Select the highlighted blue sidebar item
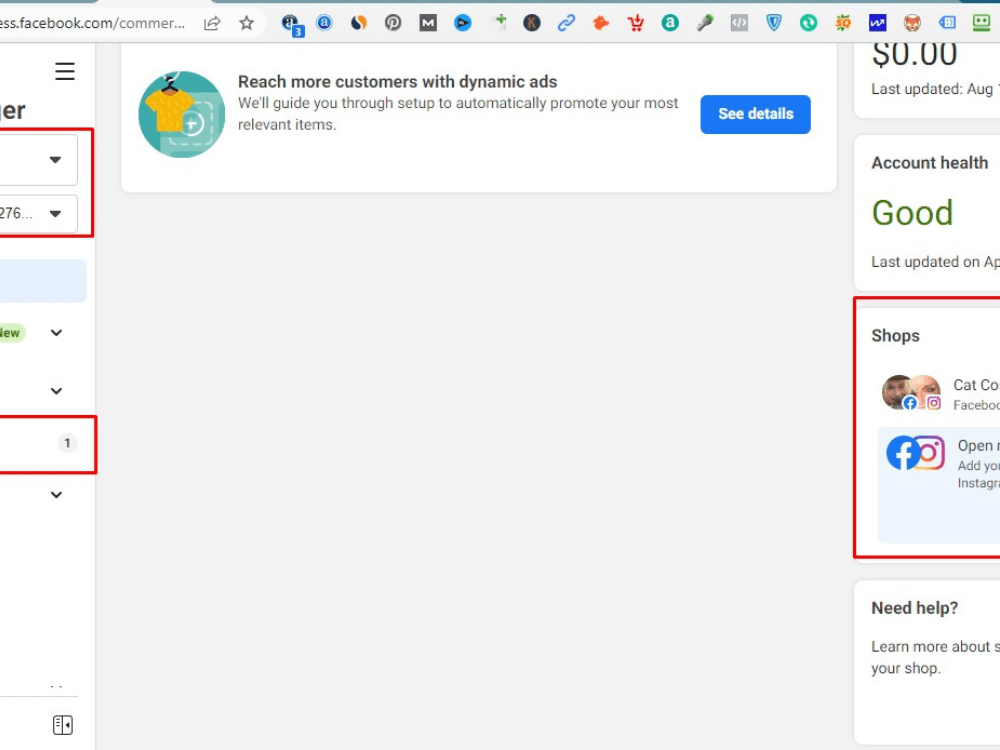 tap(43, 281)
